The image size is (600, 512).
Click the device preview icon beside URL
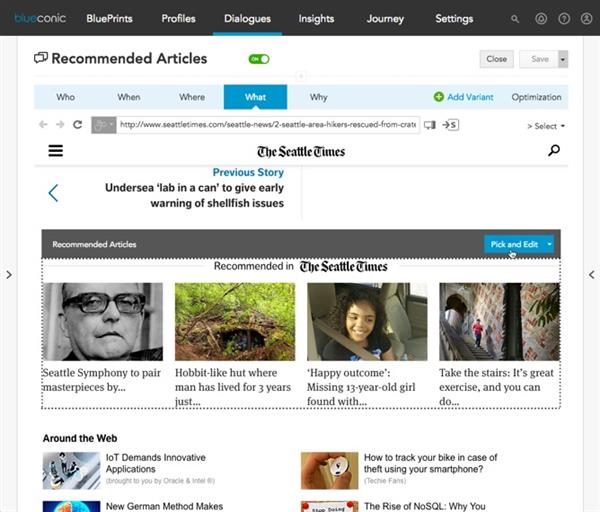[430, 125]
